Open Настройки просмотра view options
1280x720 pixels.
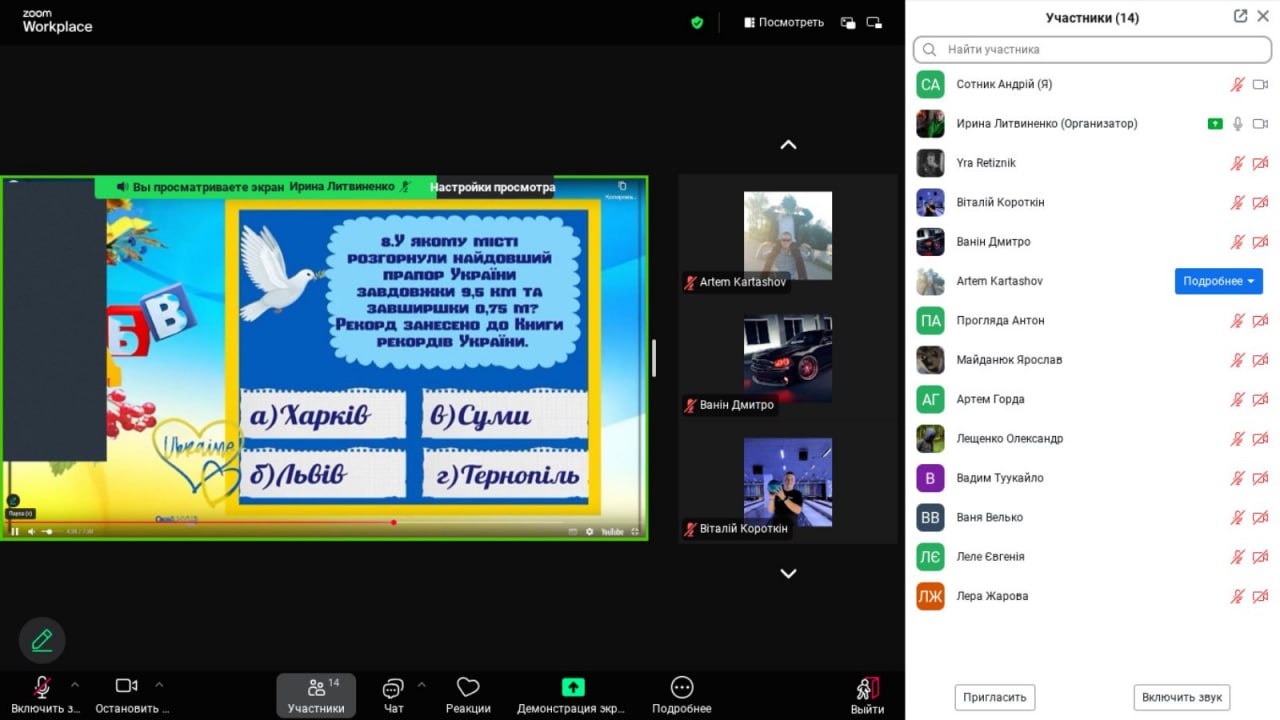492,187
